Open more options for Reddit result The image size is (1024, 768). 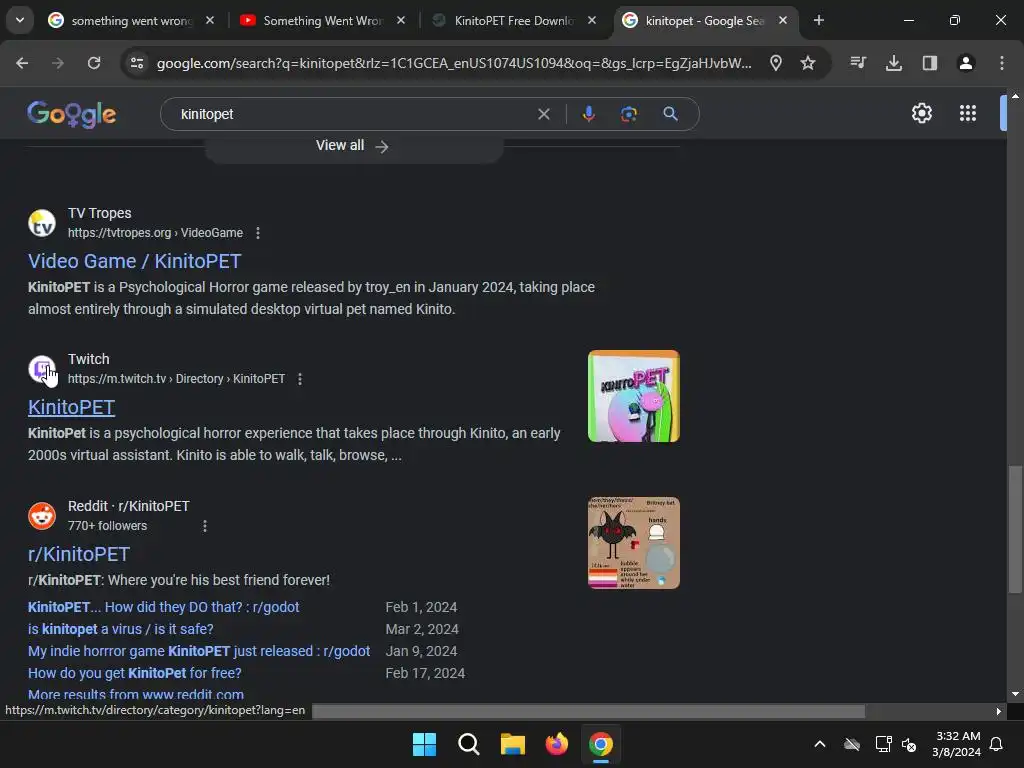(205, 526)
